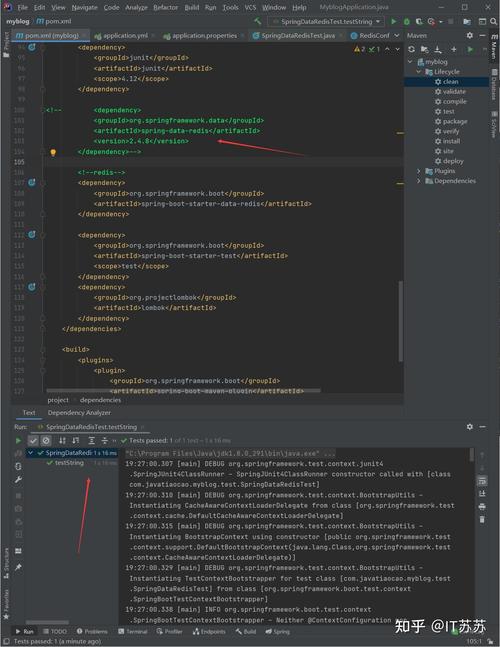Run the selected Maven build

tap(470, 49)
